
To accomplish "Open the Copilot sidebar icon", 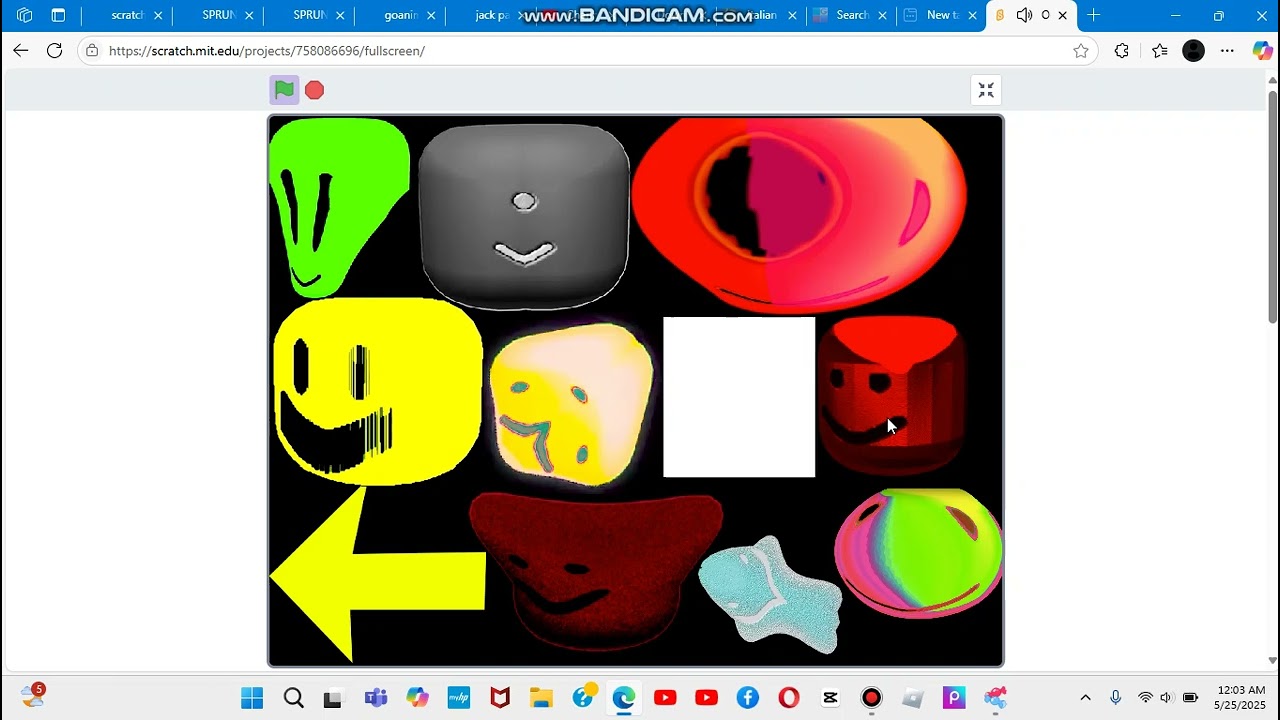I will coord(1262,51).
